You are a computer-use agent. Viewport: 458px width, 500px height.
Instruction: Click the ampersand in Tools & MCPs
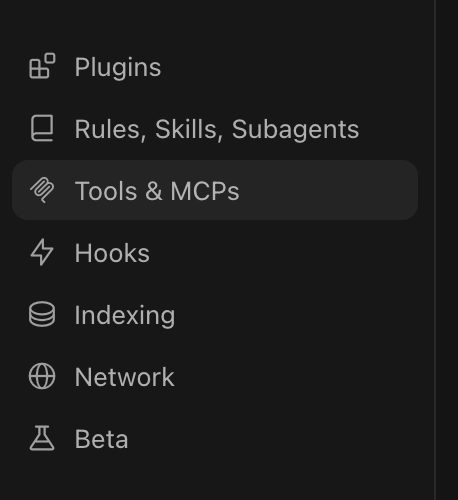point(154,191)
